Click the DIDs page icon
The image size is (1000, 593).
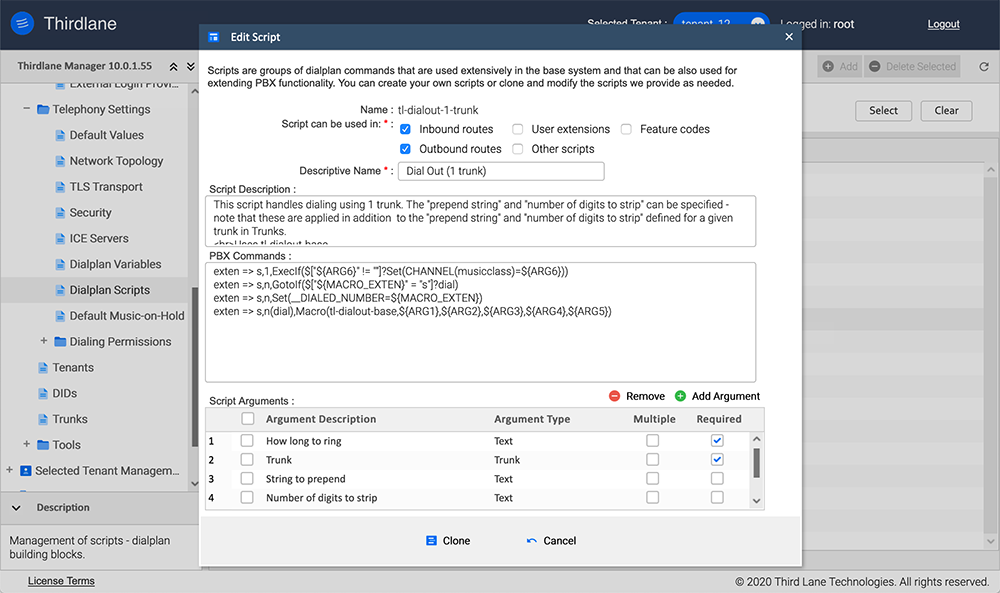(43, 393)
